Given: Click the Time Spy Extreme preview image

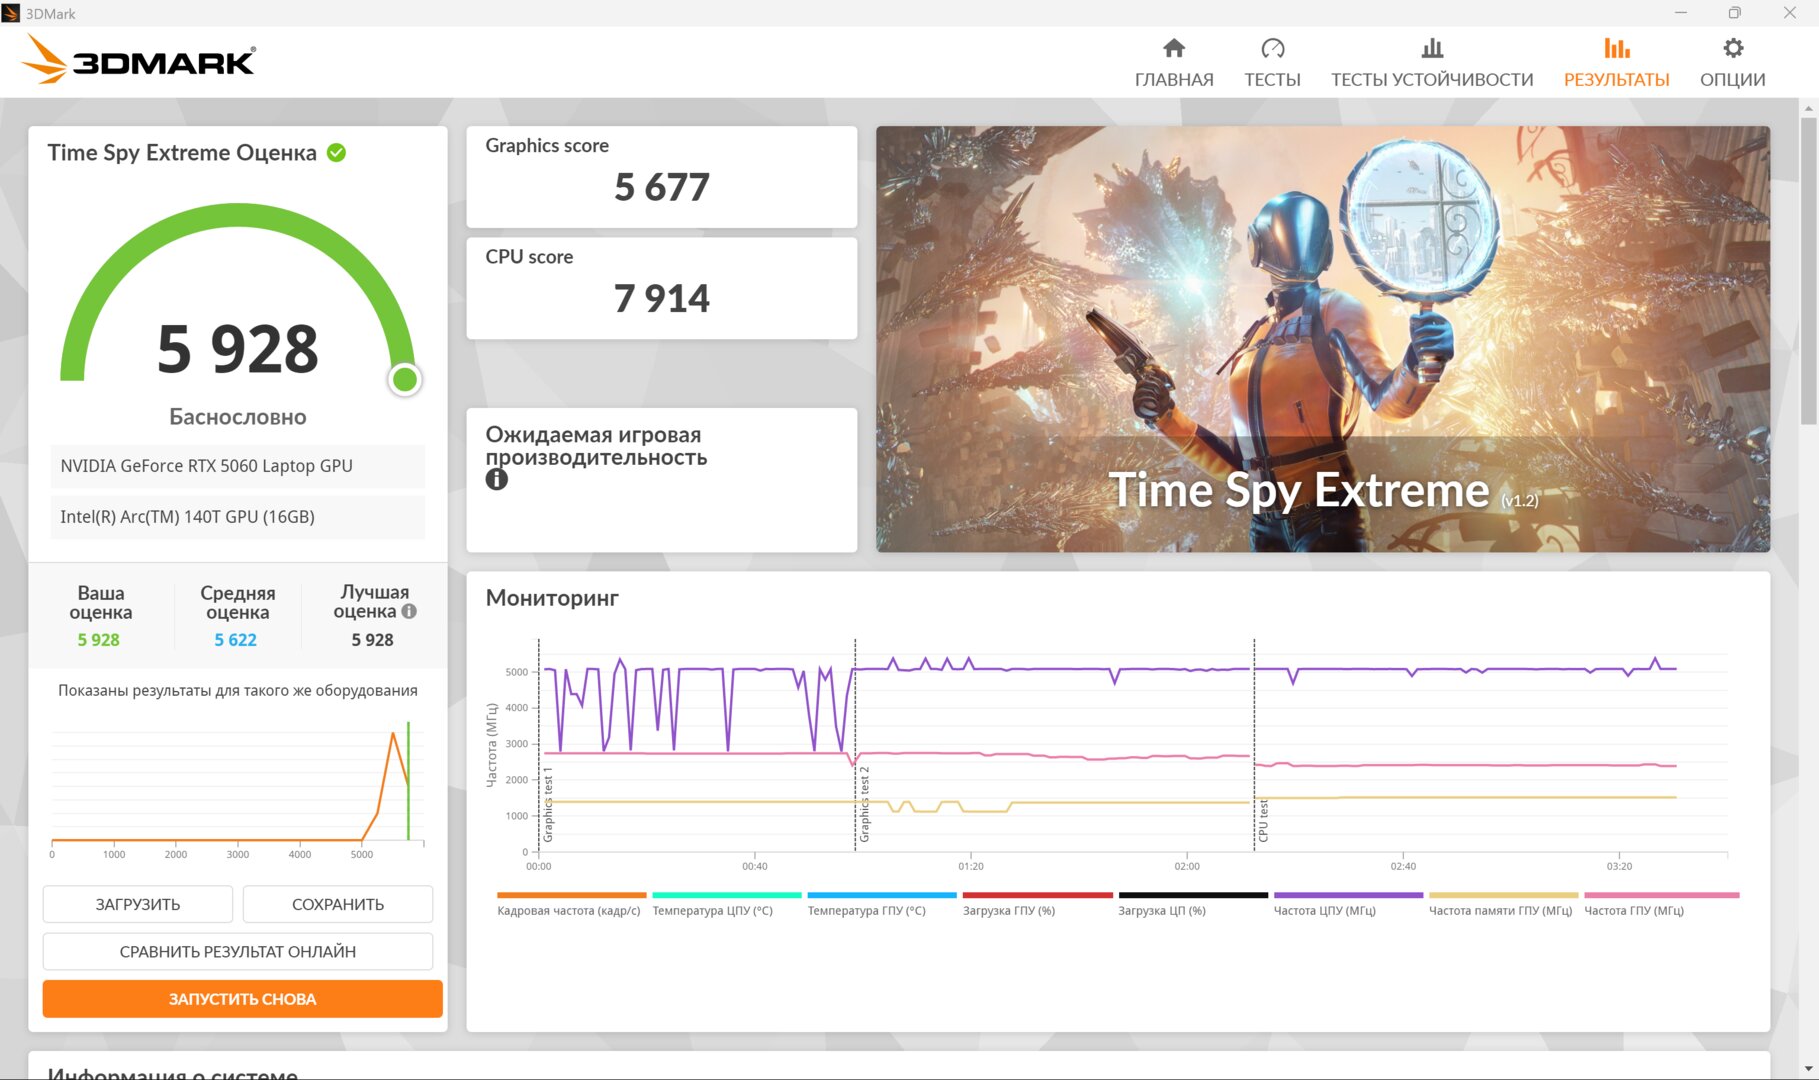Looking at the screenshot, I should [1323, 339].
